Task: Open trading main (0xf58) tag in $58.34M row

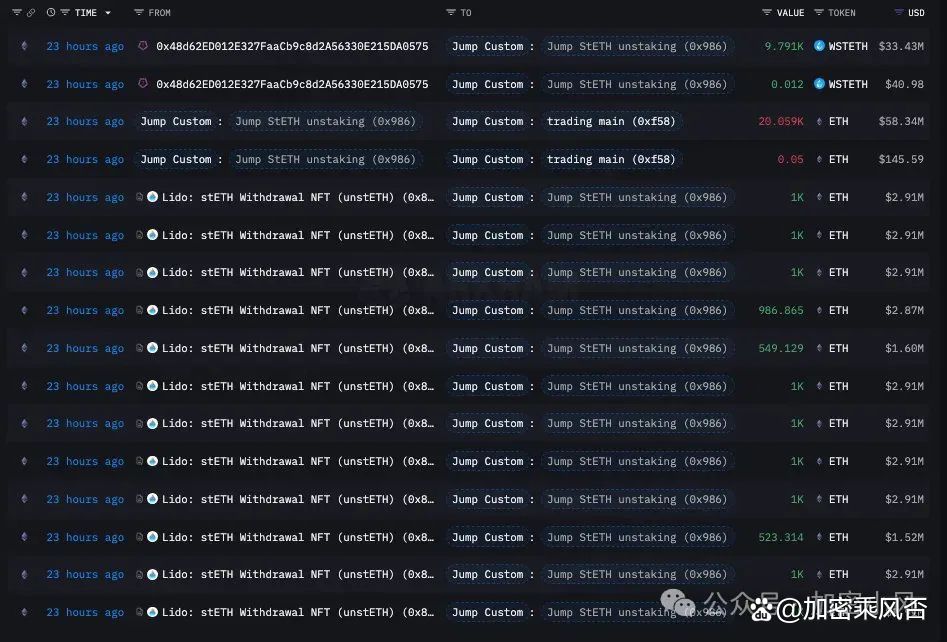Action: click(611, 121)
